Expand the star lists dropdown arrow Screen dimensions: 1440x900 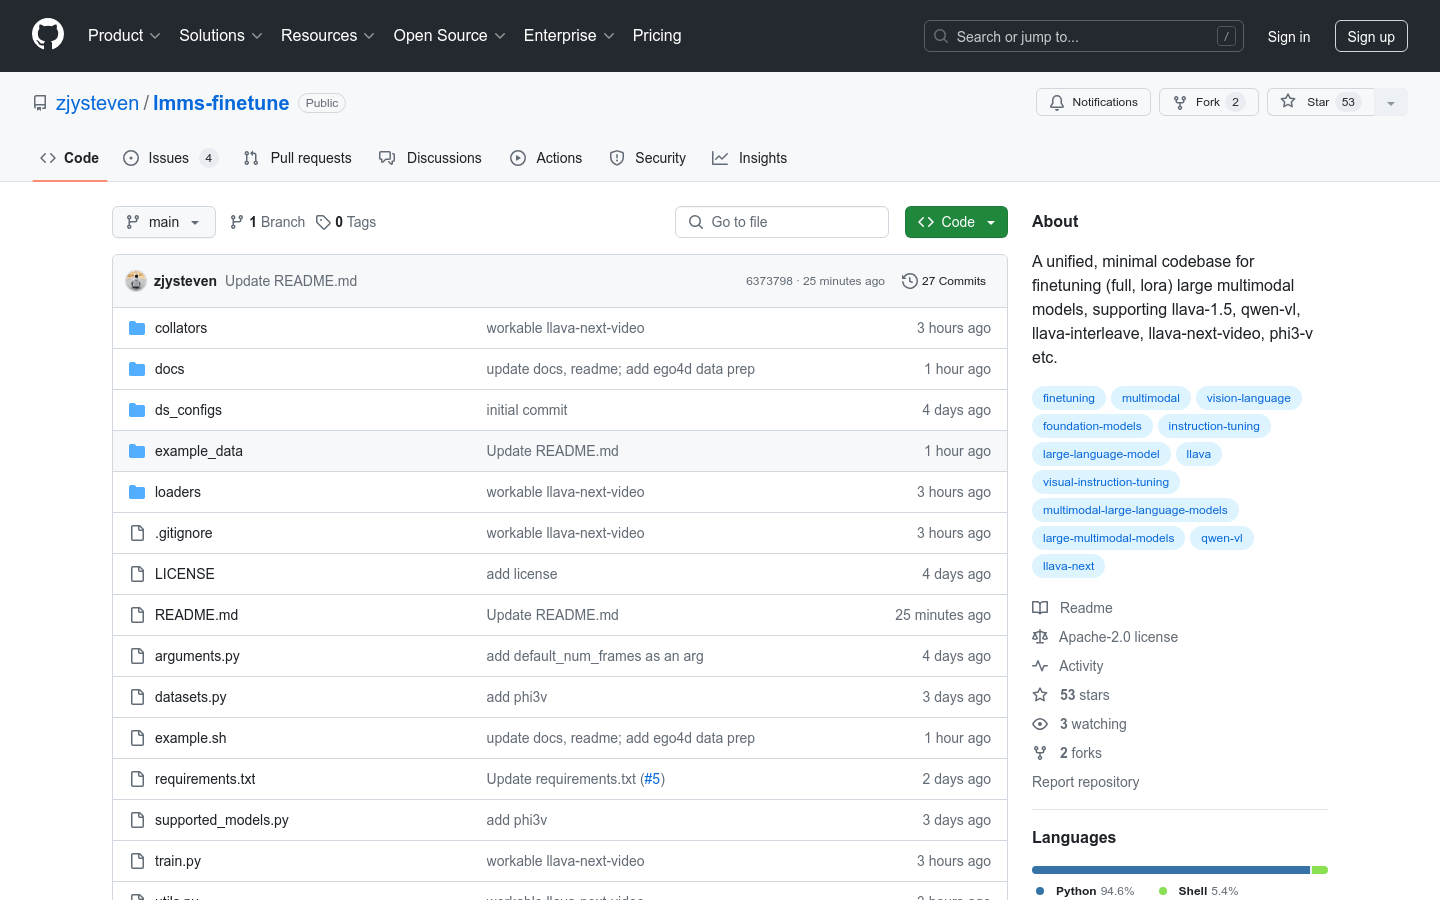coord(1391,102)
